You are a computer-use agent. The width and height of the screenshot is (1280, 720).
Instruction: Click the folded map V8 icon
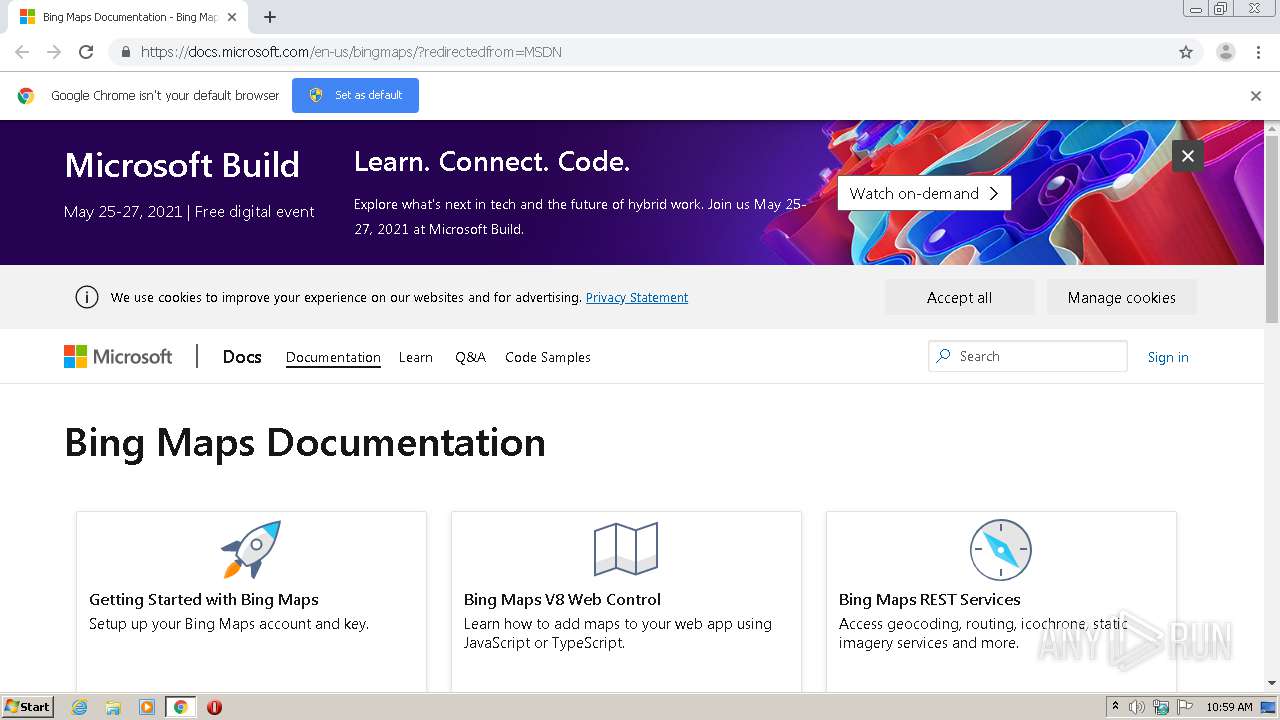[626, 549]
